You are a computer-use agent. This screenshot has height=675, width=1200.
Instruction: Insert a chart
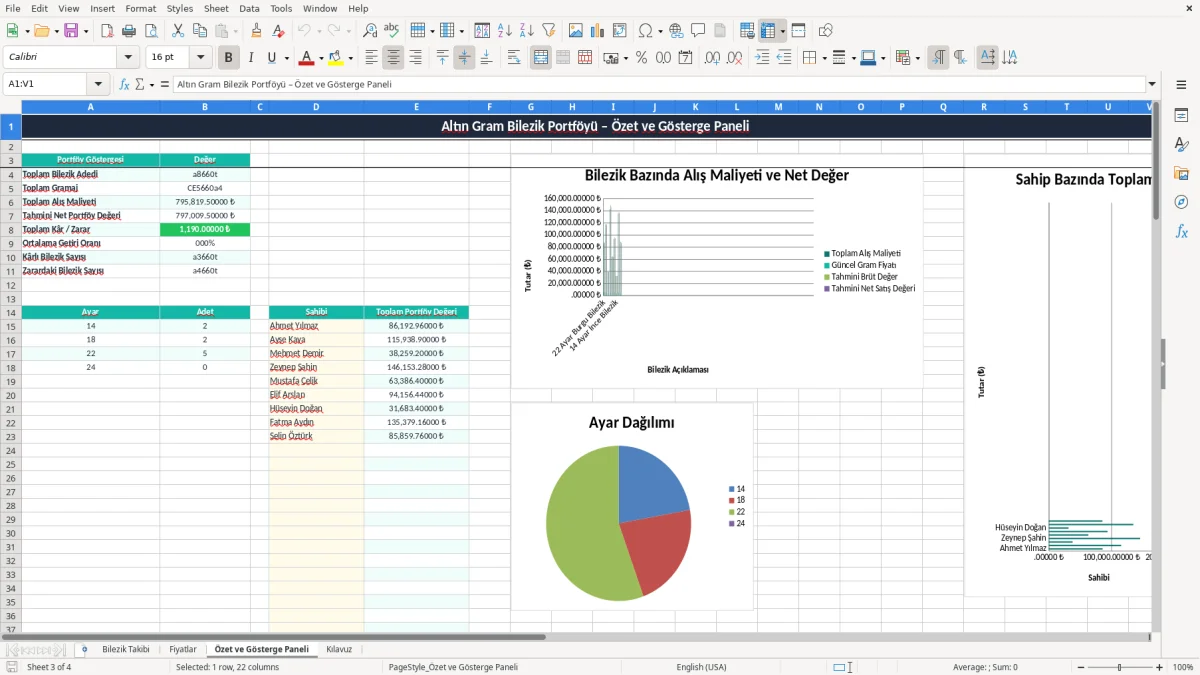coord(598,31)
